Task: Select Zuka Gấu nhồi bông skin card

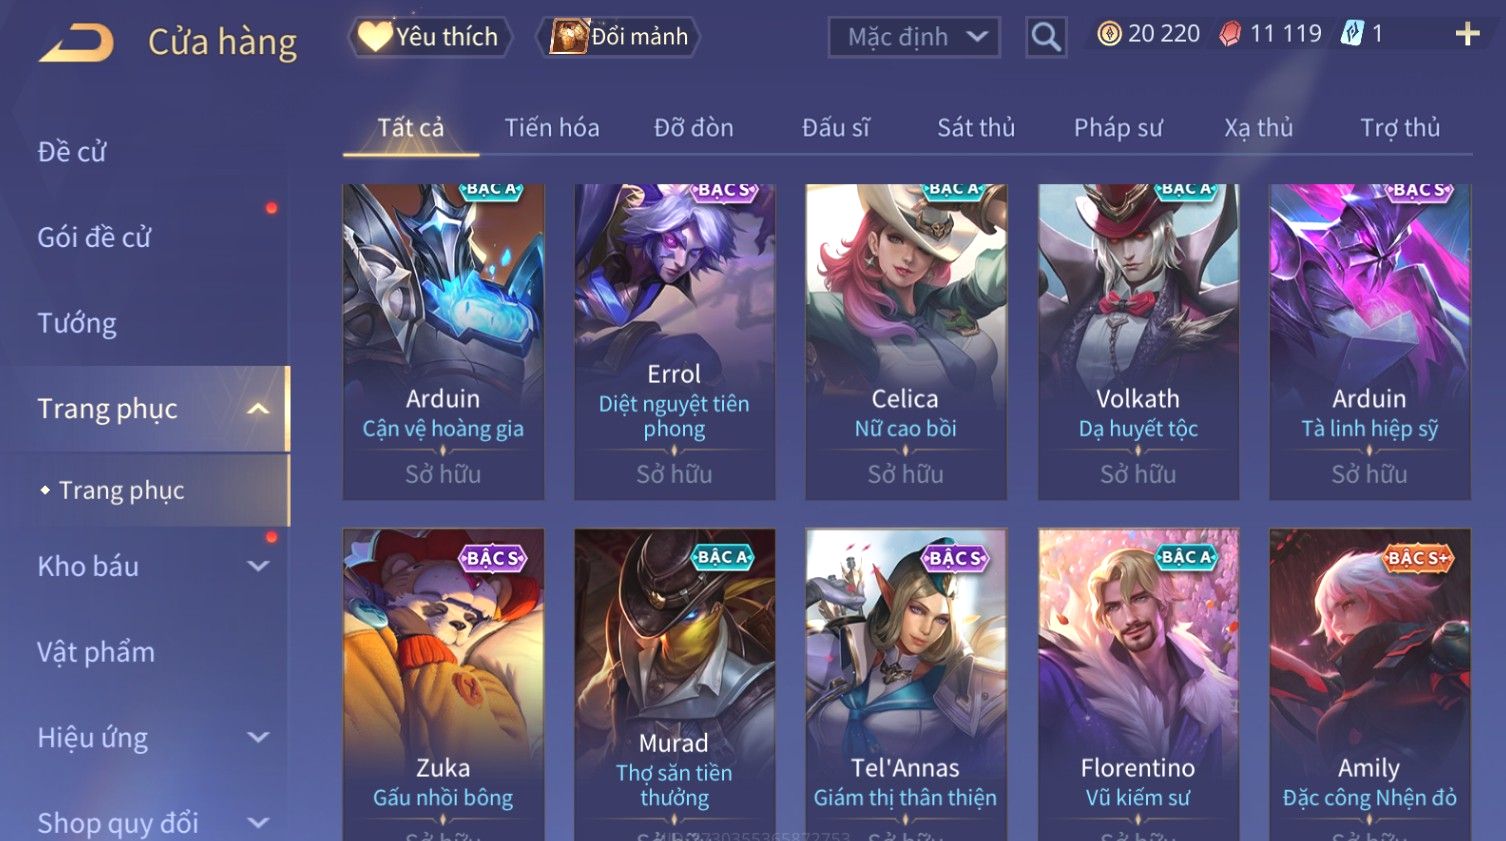Action: (443, 685)
